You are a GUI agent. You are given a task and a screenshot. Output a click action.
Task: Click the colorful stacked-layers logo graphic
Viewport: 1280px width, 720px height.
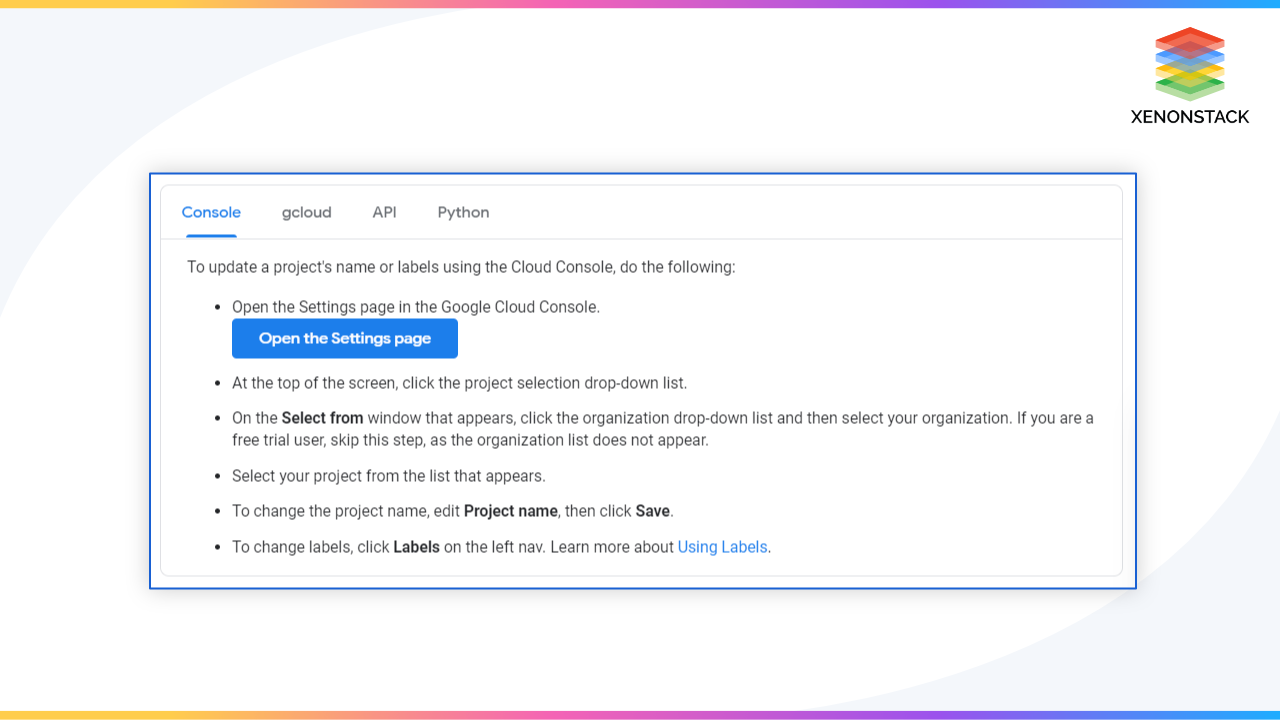point(1189,62)
